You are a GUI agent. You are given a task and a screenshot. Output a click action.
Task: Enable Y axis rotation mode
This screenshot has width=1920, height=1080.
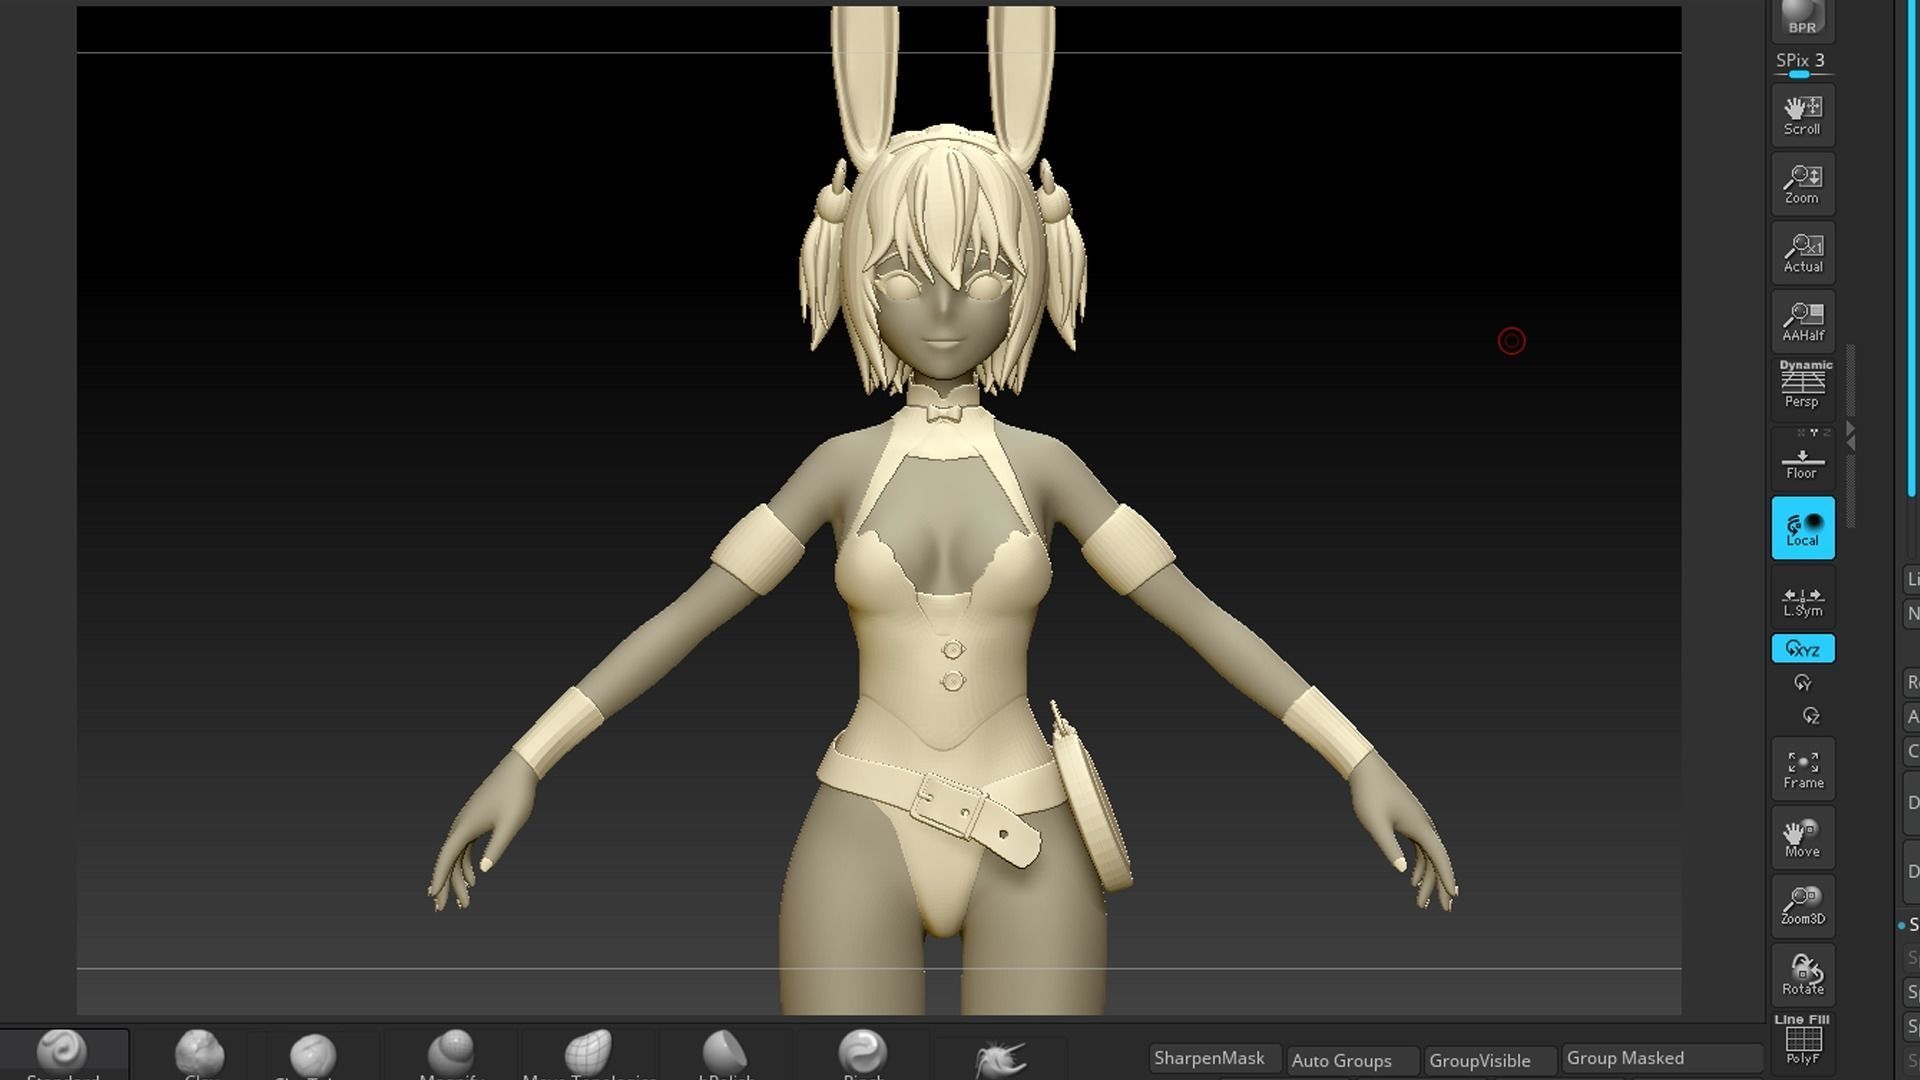point(1802,683)
